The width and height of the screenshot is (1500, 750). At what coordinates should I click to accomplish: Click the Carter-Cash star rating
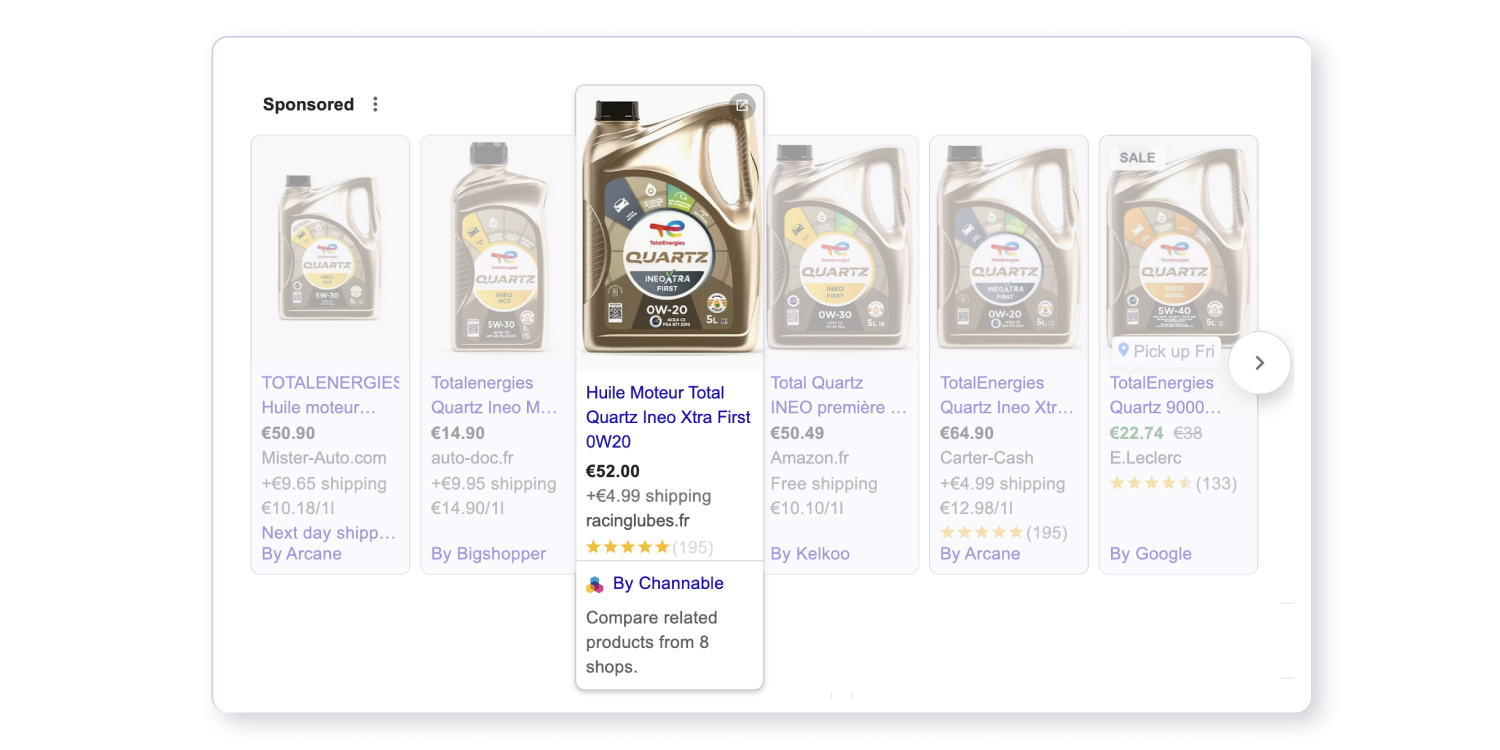click(x=981, y=533)
